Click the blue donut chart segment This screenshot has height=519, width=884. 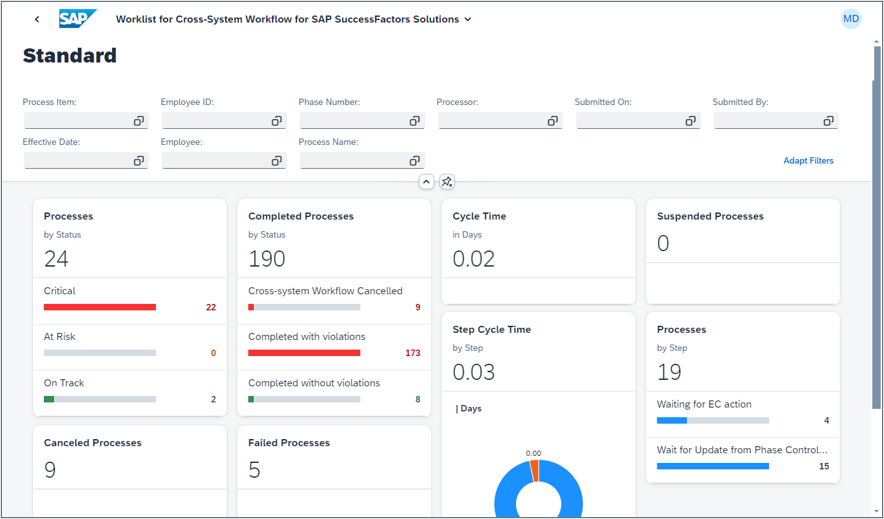pos(569,490)
